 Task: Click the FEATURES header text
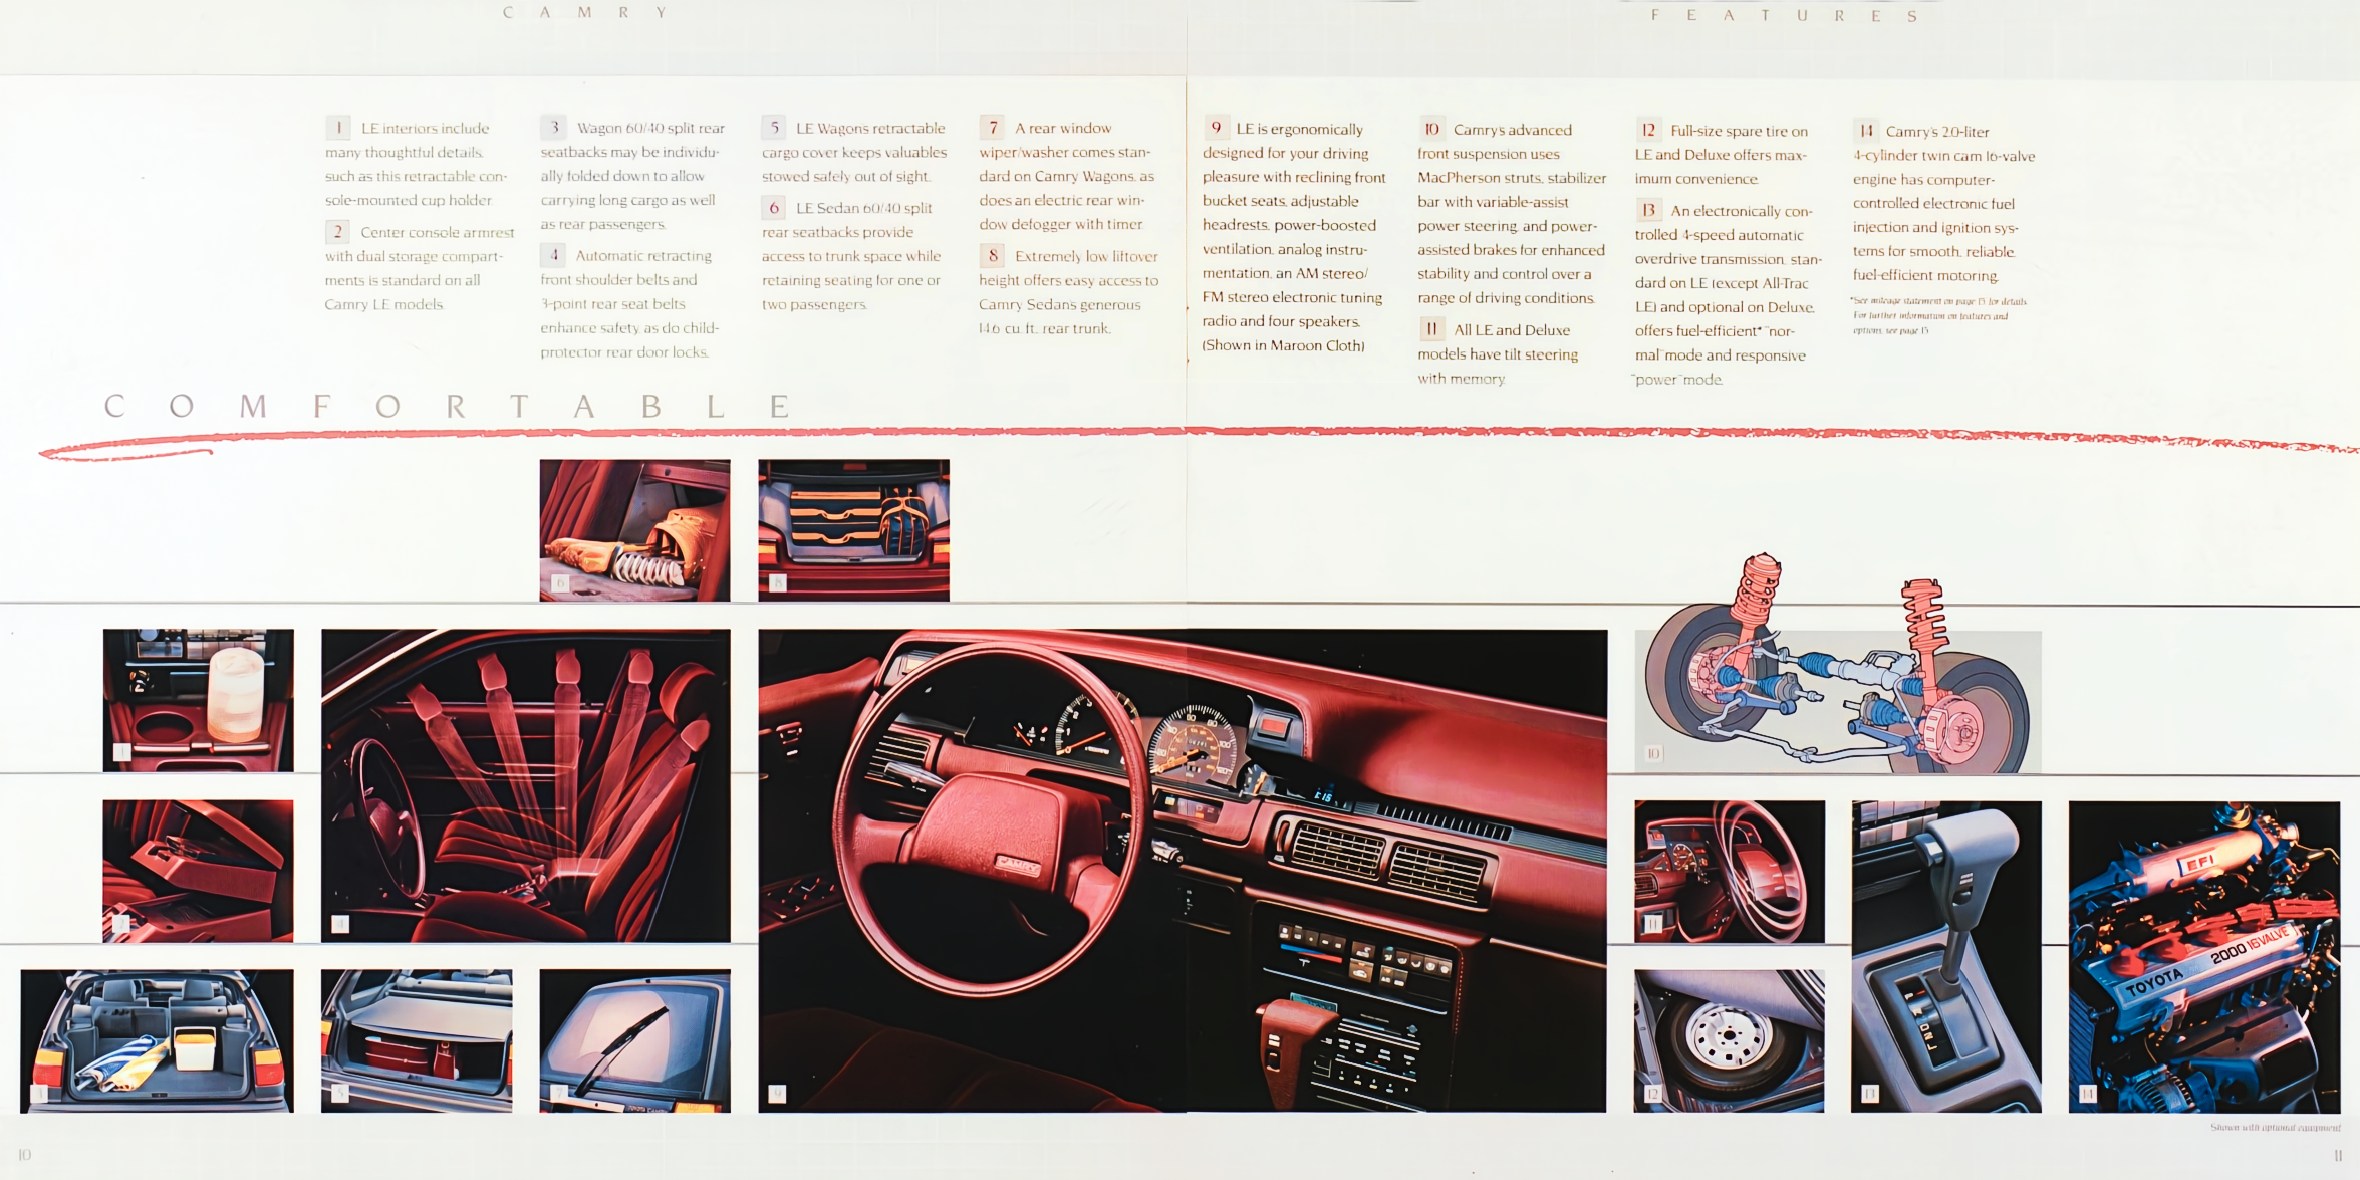pos(1784,16)
